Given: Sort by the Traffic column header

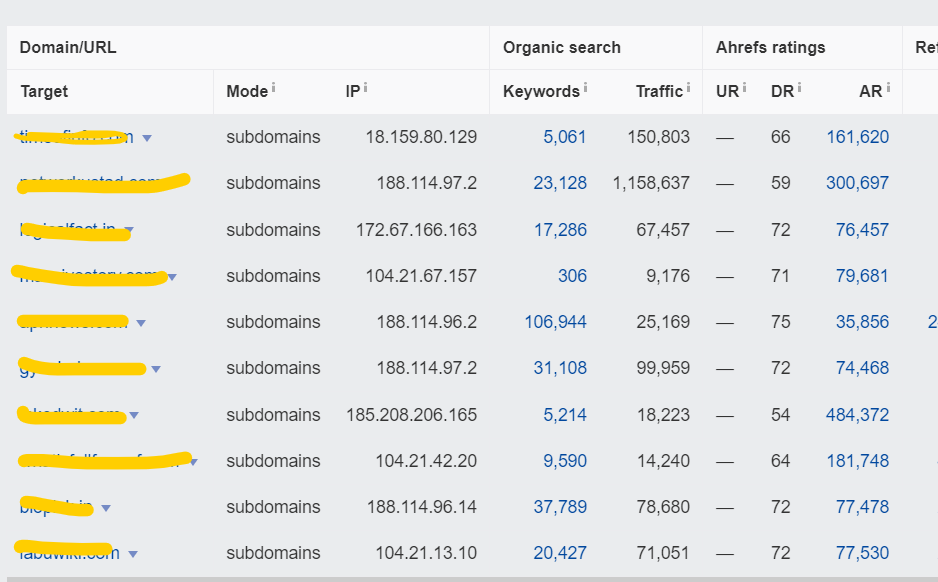Looking at the screenshot, I should click(659, 92).
